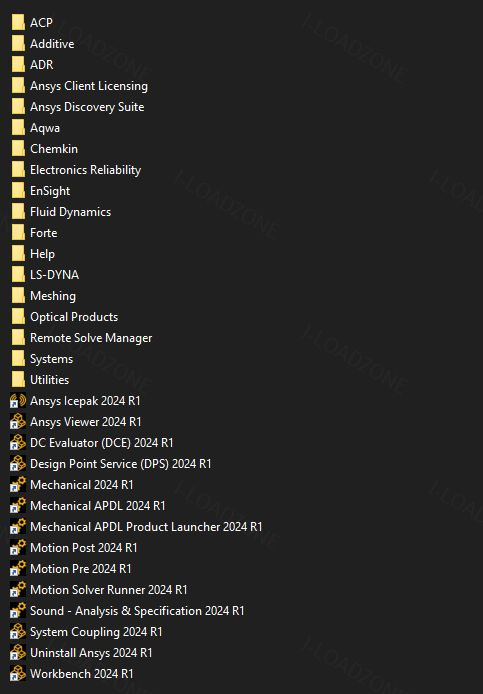Select the Aqwa folder icon
Screen dimensions: 483x694
(x=18, y=128)
